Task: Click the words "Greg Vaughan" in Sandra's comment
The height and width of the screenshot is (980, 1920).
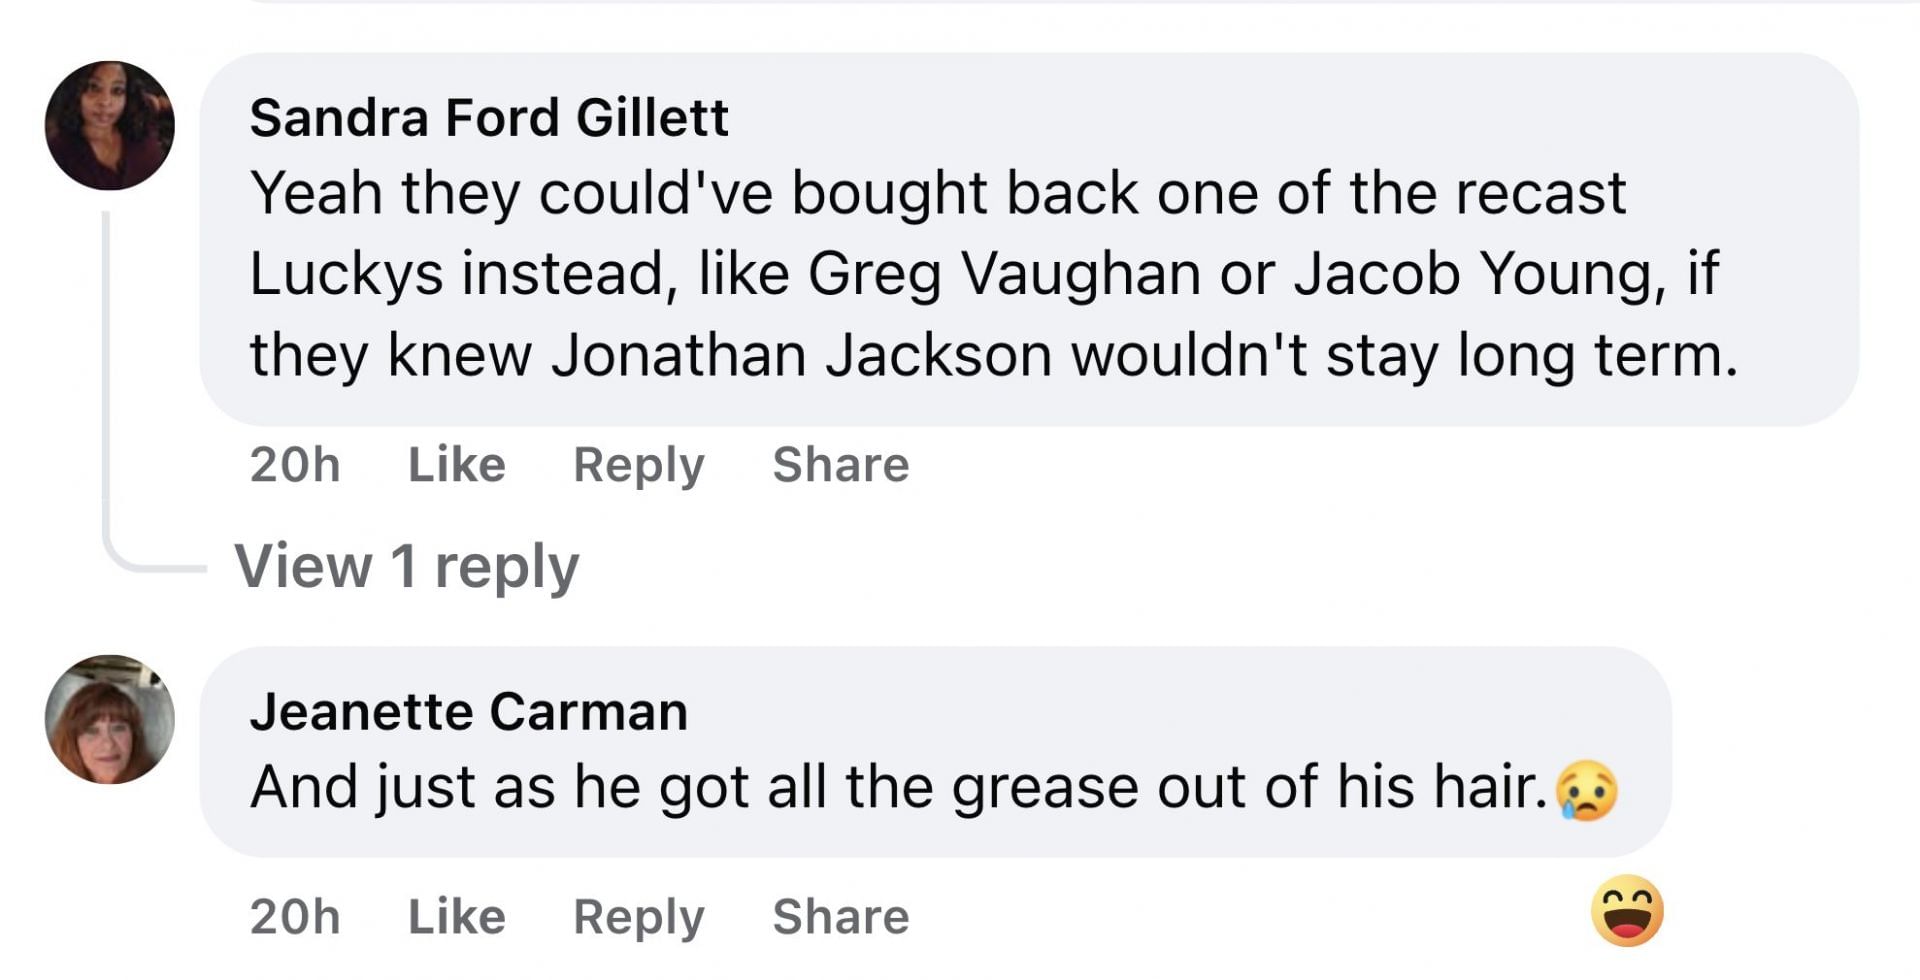Action: 1003,273
